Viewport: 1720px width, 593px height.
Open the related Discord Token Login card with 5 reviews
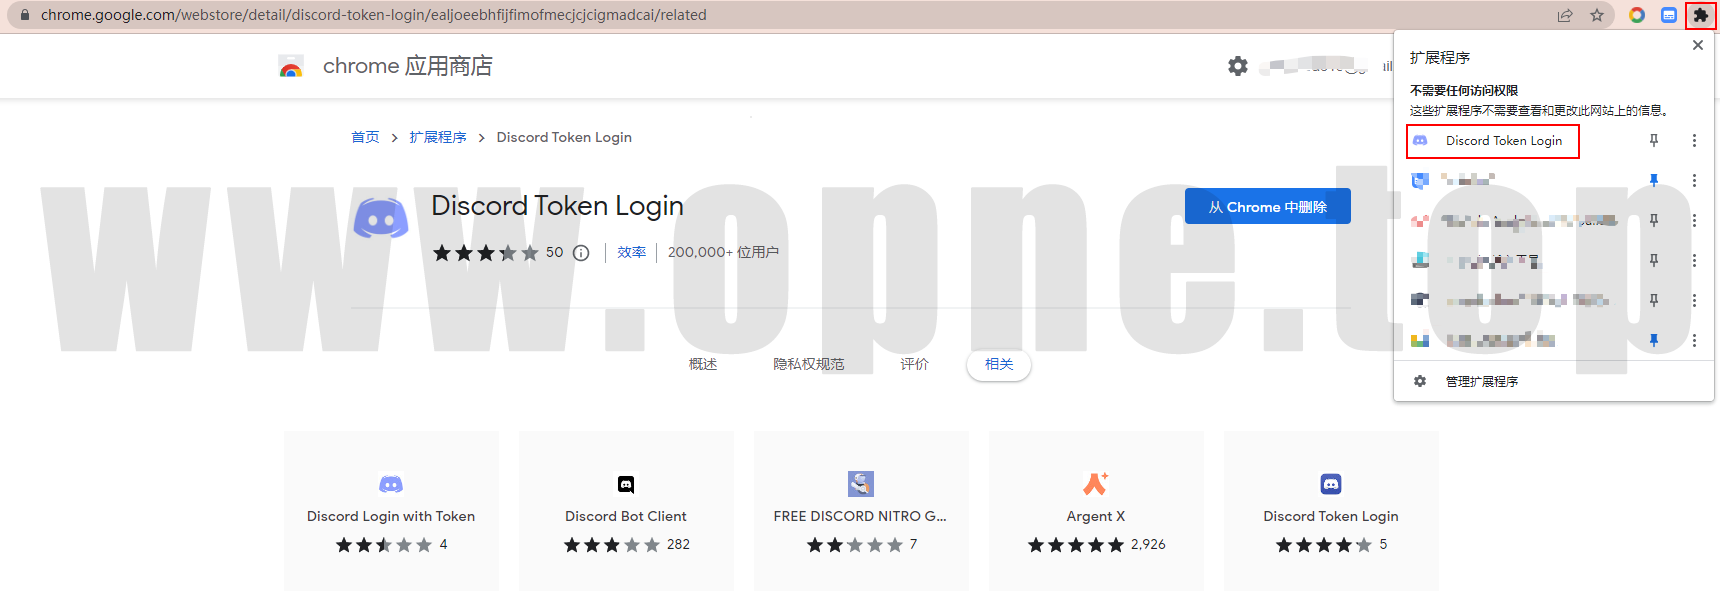click(x=1331, y=511)
